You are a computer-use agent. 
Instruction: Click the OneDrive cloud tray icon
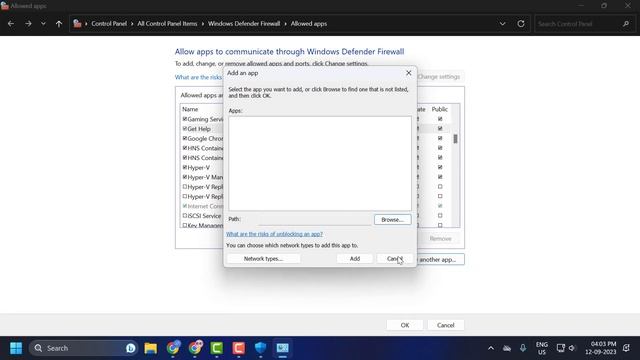[507, 348]
